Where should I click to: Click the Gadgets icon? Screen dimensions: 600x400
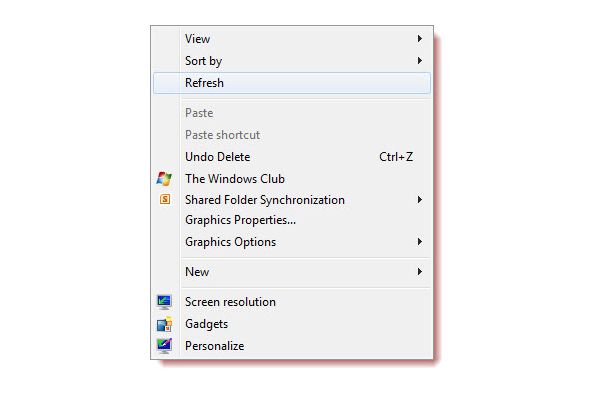(164, 324)
